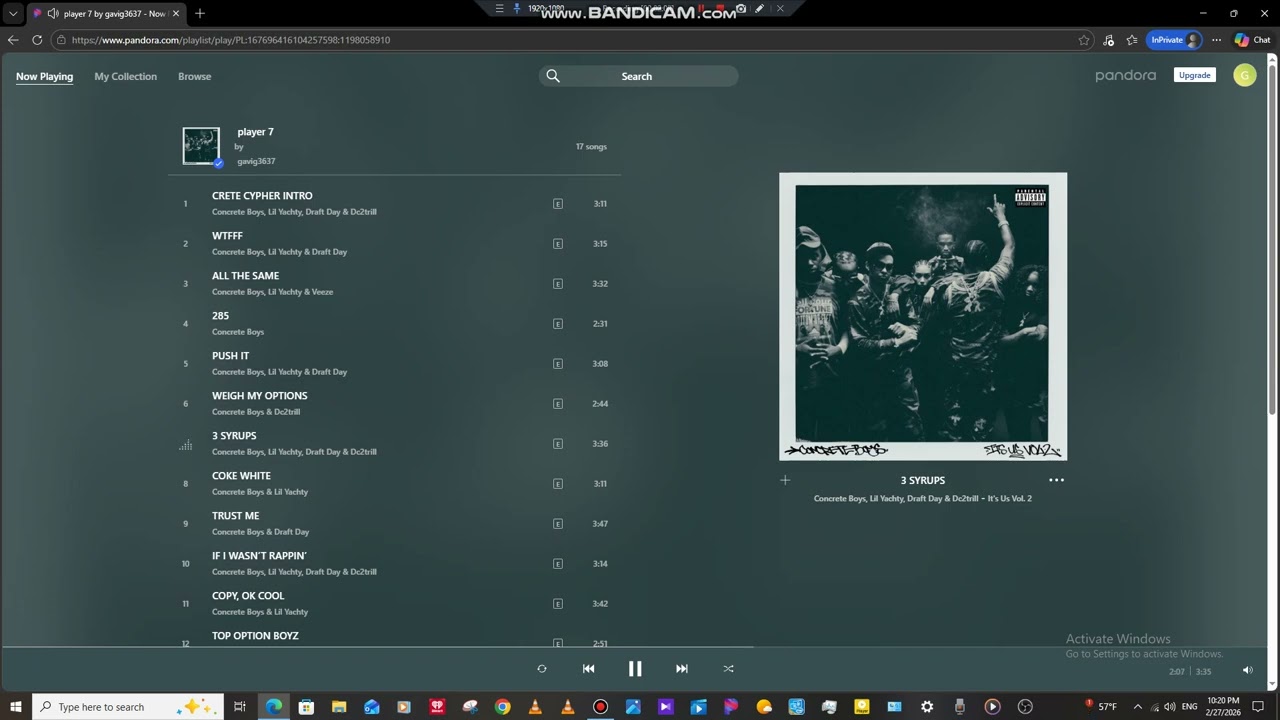
Task: Open the Copilot Chat button
Action: pos(1253,40)
